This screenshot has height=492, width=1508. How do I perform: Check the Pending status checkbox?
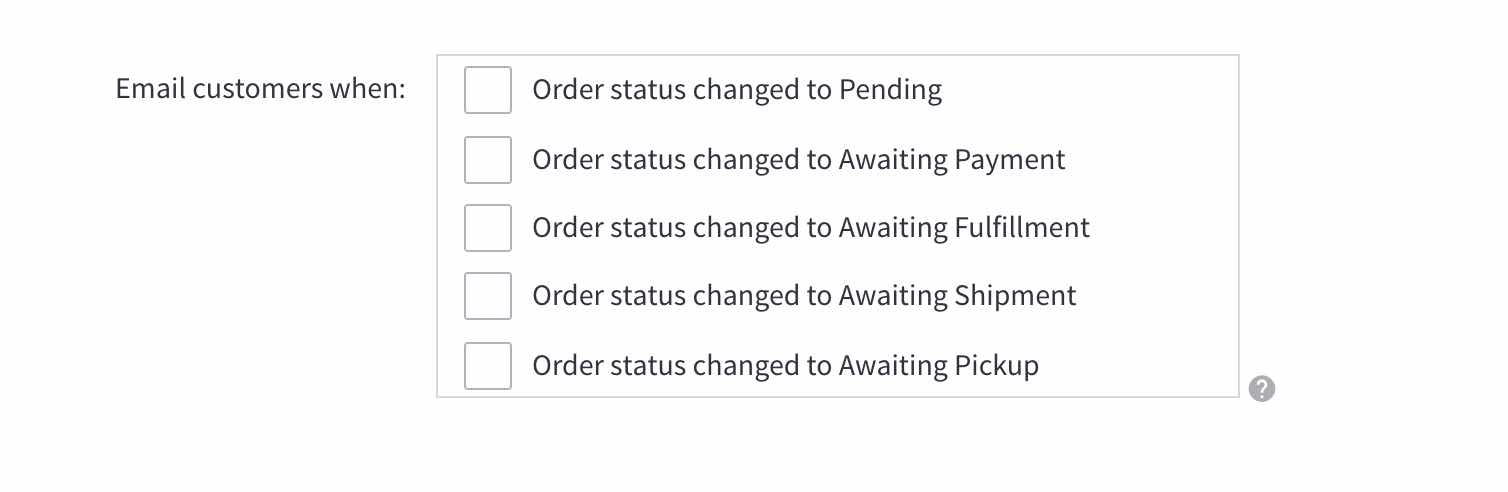(x=488, y=91)
